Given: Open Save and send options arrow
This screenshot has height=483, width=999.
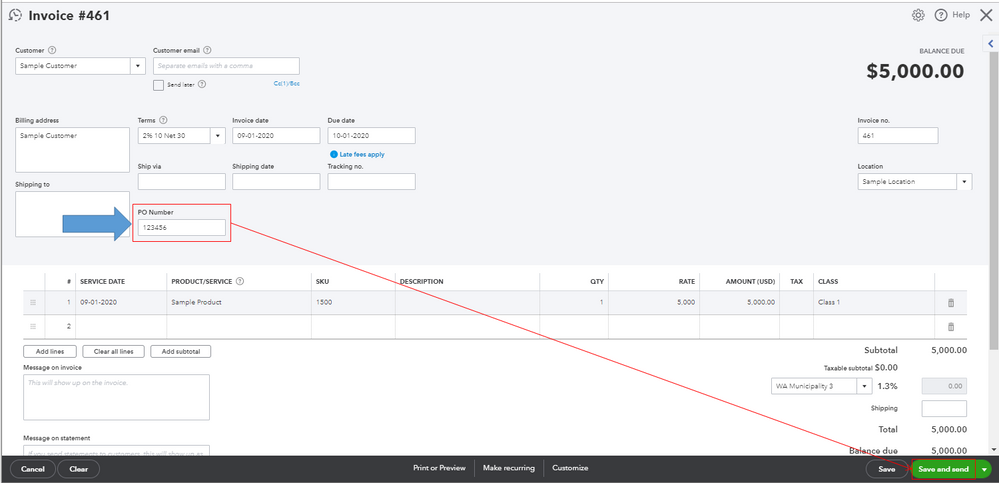Looking at the screenshot, I should coord(985,469).
